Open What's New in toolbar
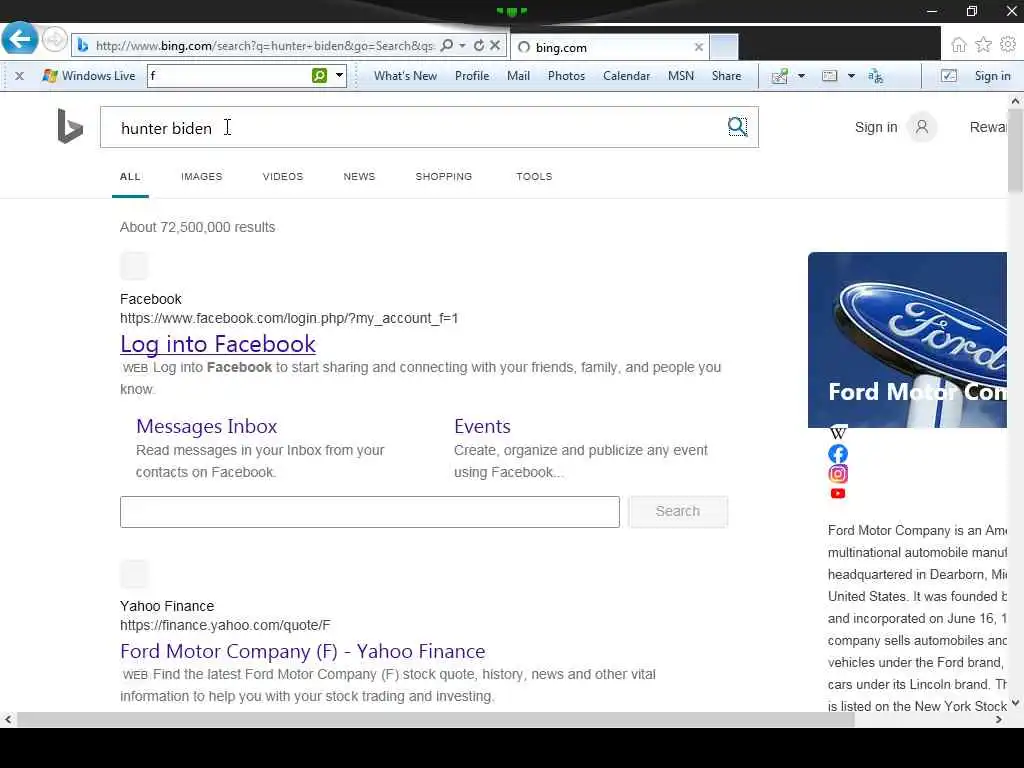The image size is (1024, 768). click(x=405, y=76)
